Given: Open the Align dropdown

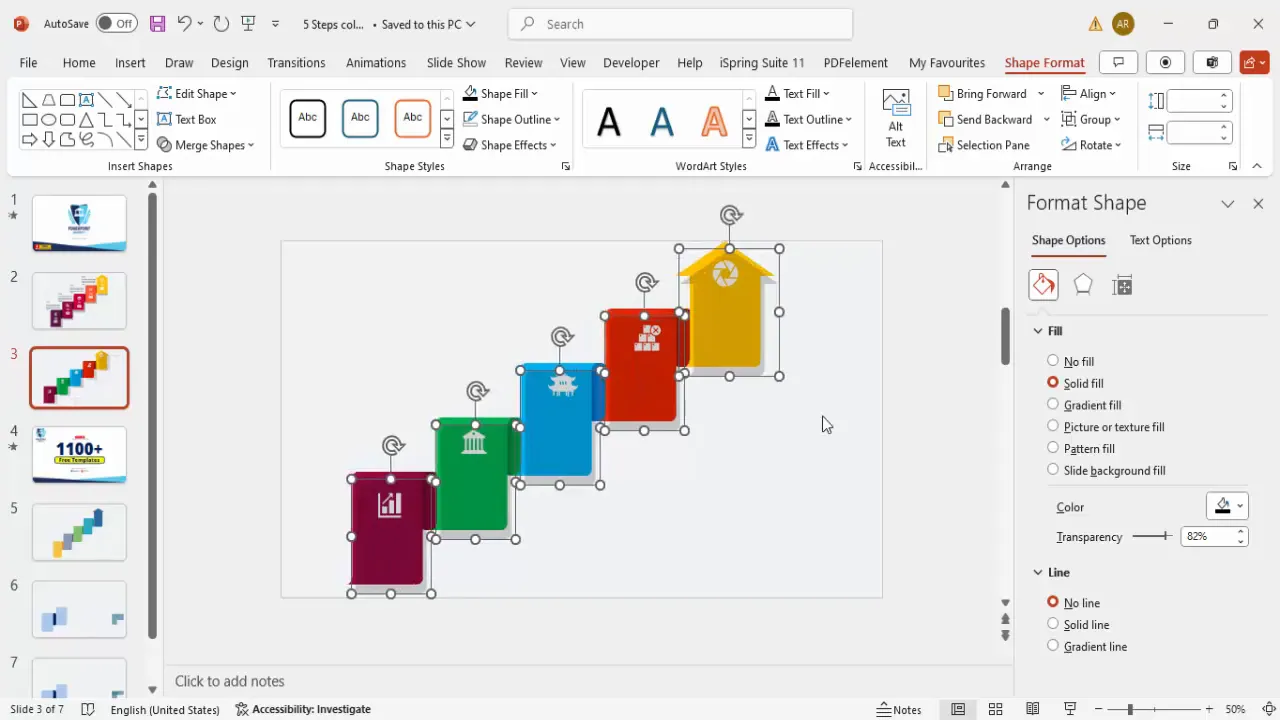Looking at the screenshot, I should tap(1089, 93).
